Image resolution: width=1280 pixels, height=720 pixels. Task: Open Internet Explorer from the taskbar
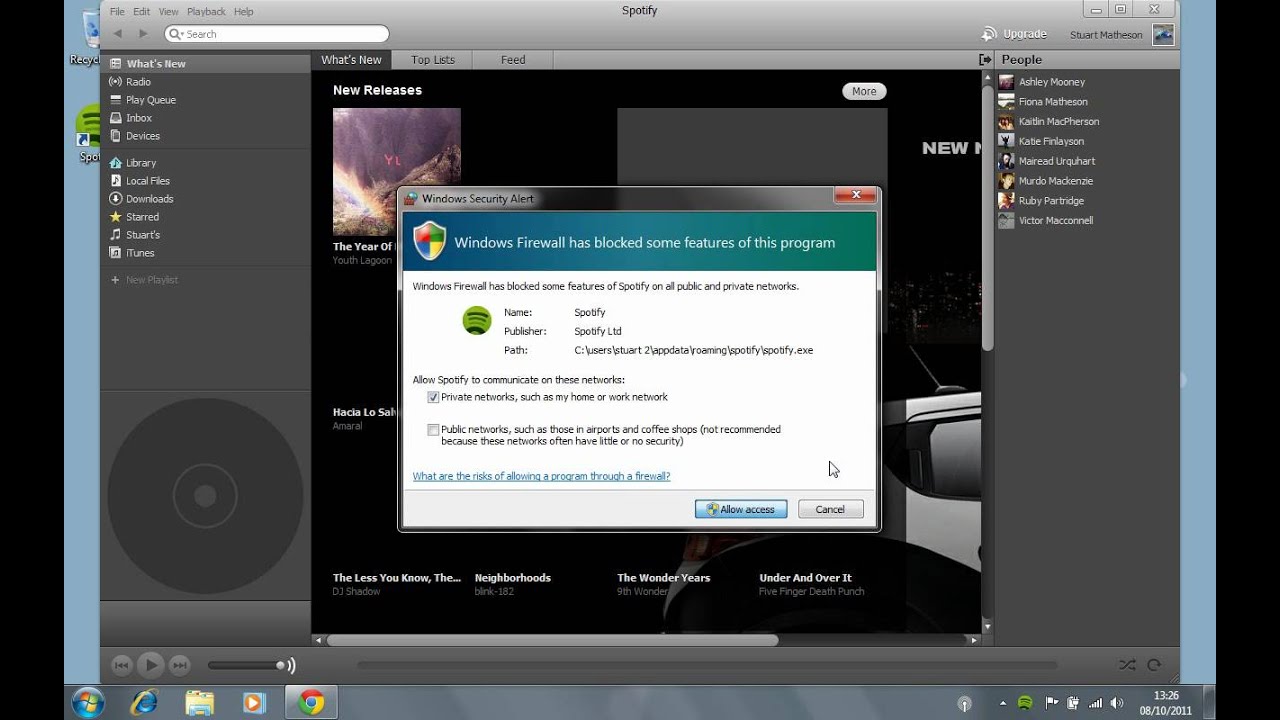(144, 702)
